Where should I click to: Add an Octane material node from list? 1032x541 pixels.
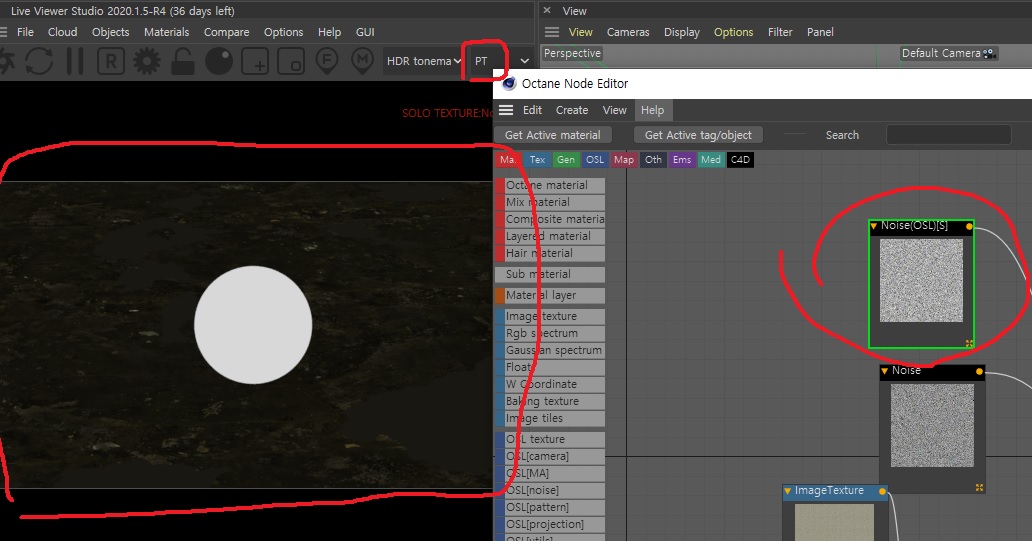tap(550, 186)
